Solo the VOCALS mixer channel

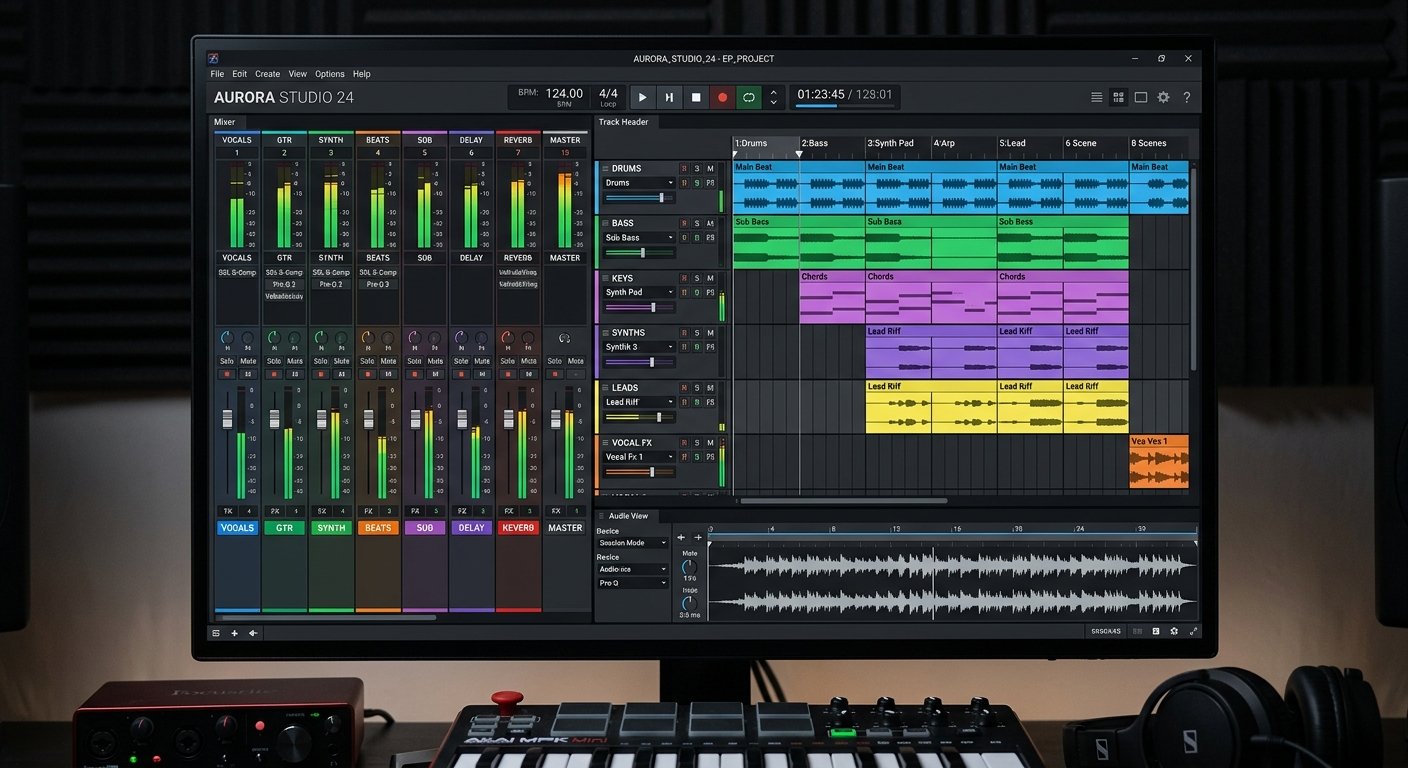pyautogui.click(x=227, y=361)
